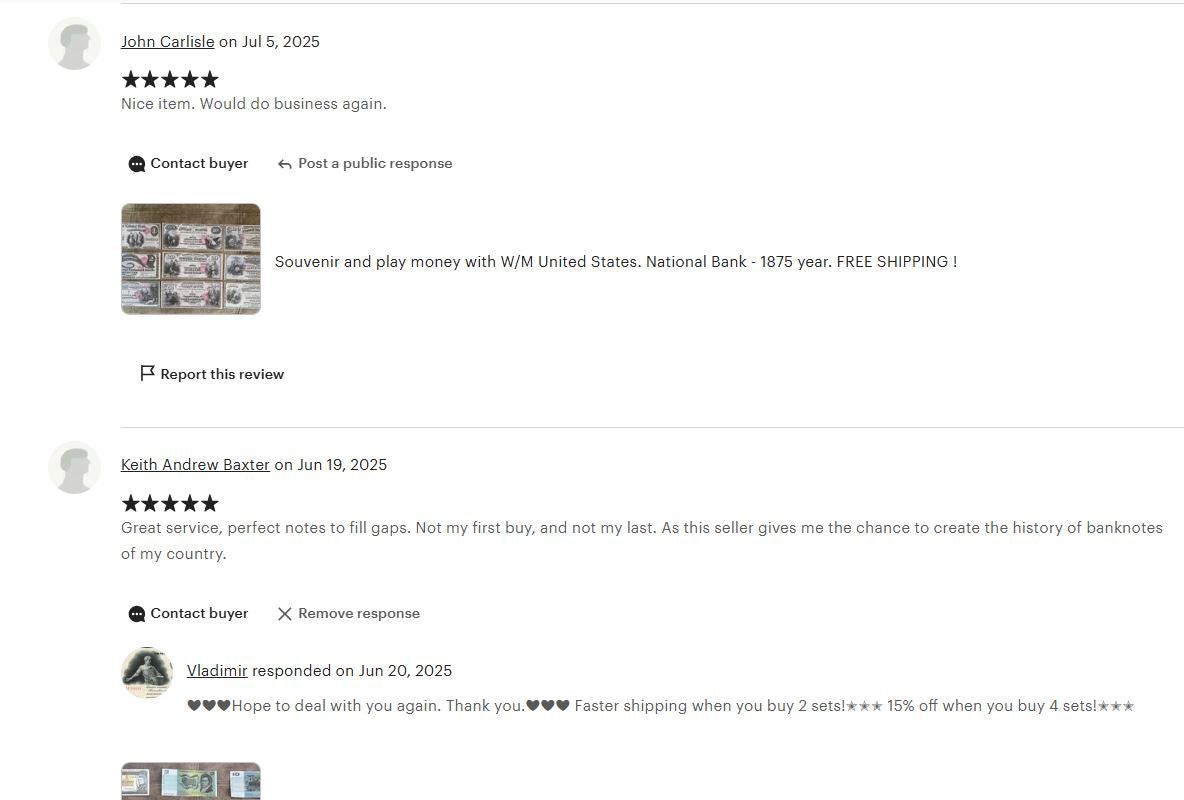Click the star rating on Keith Baxter's review
The height and width of the screenshot is (800, 1184).
tap(170, 503)
